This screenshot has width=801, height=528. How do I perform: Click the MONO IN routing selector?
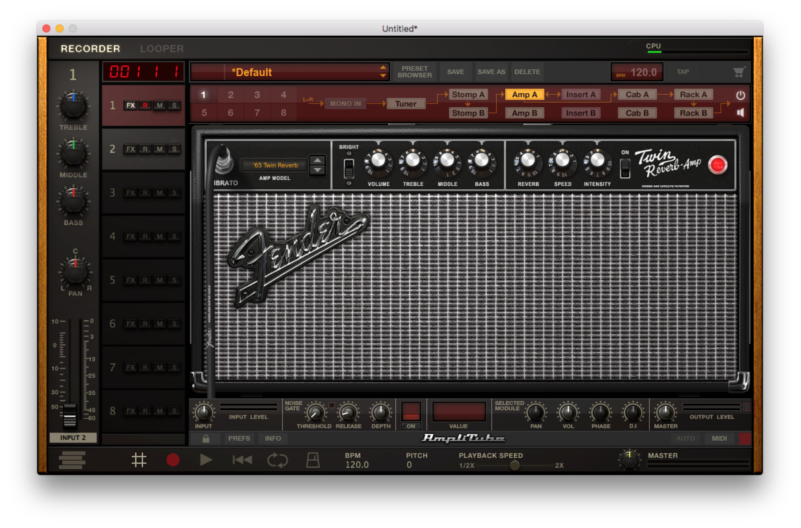pyautogui.click(x=345, y=104)
